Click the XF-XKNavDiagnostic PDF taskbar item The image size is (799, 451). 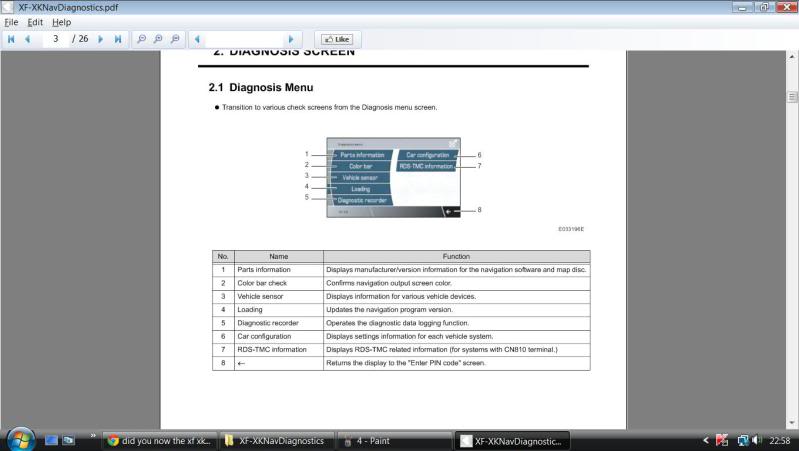[512, 441]
